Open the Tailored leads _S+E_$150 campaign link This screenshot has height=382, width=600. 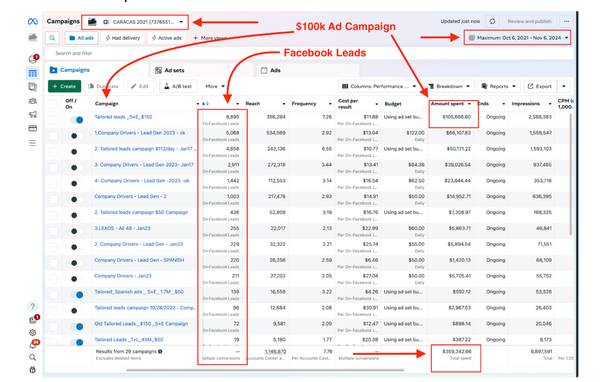(x=123, y=117)
